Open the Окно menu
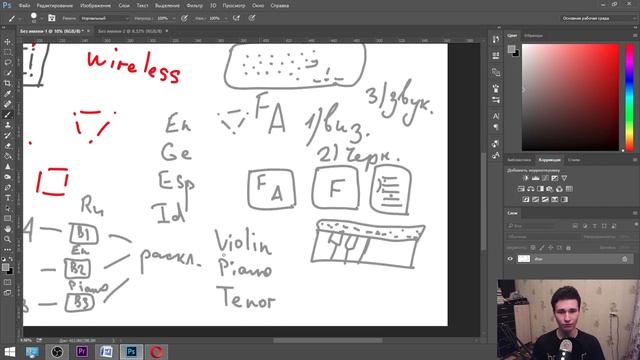This screenshot has width=640, height=360. [x=258, y=6]
